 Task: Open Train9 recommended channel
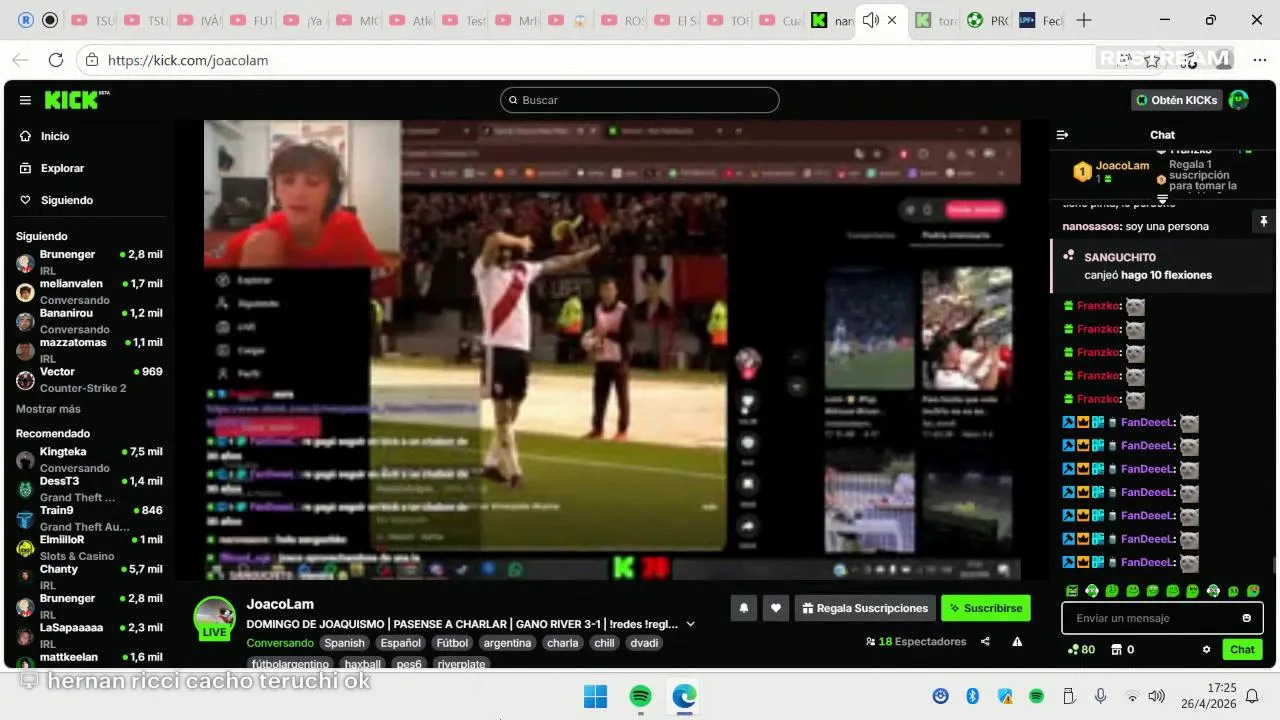(90, 517)
